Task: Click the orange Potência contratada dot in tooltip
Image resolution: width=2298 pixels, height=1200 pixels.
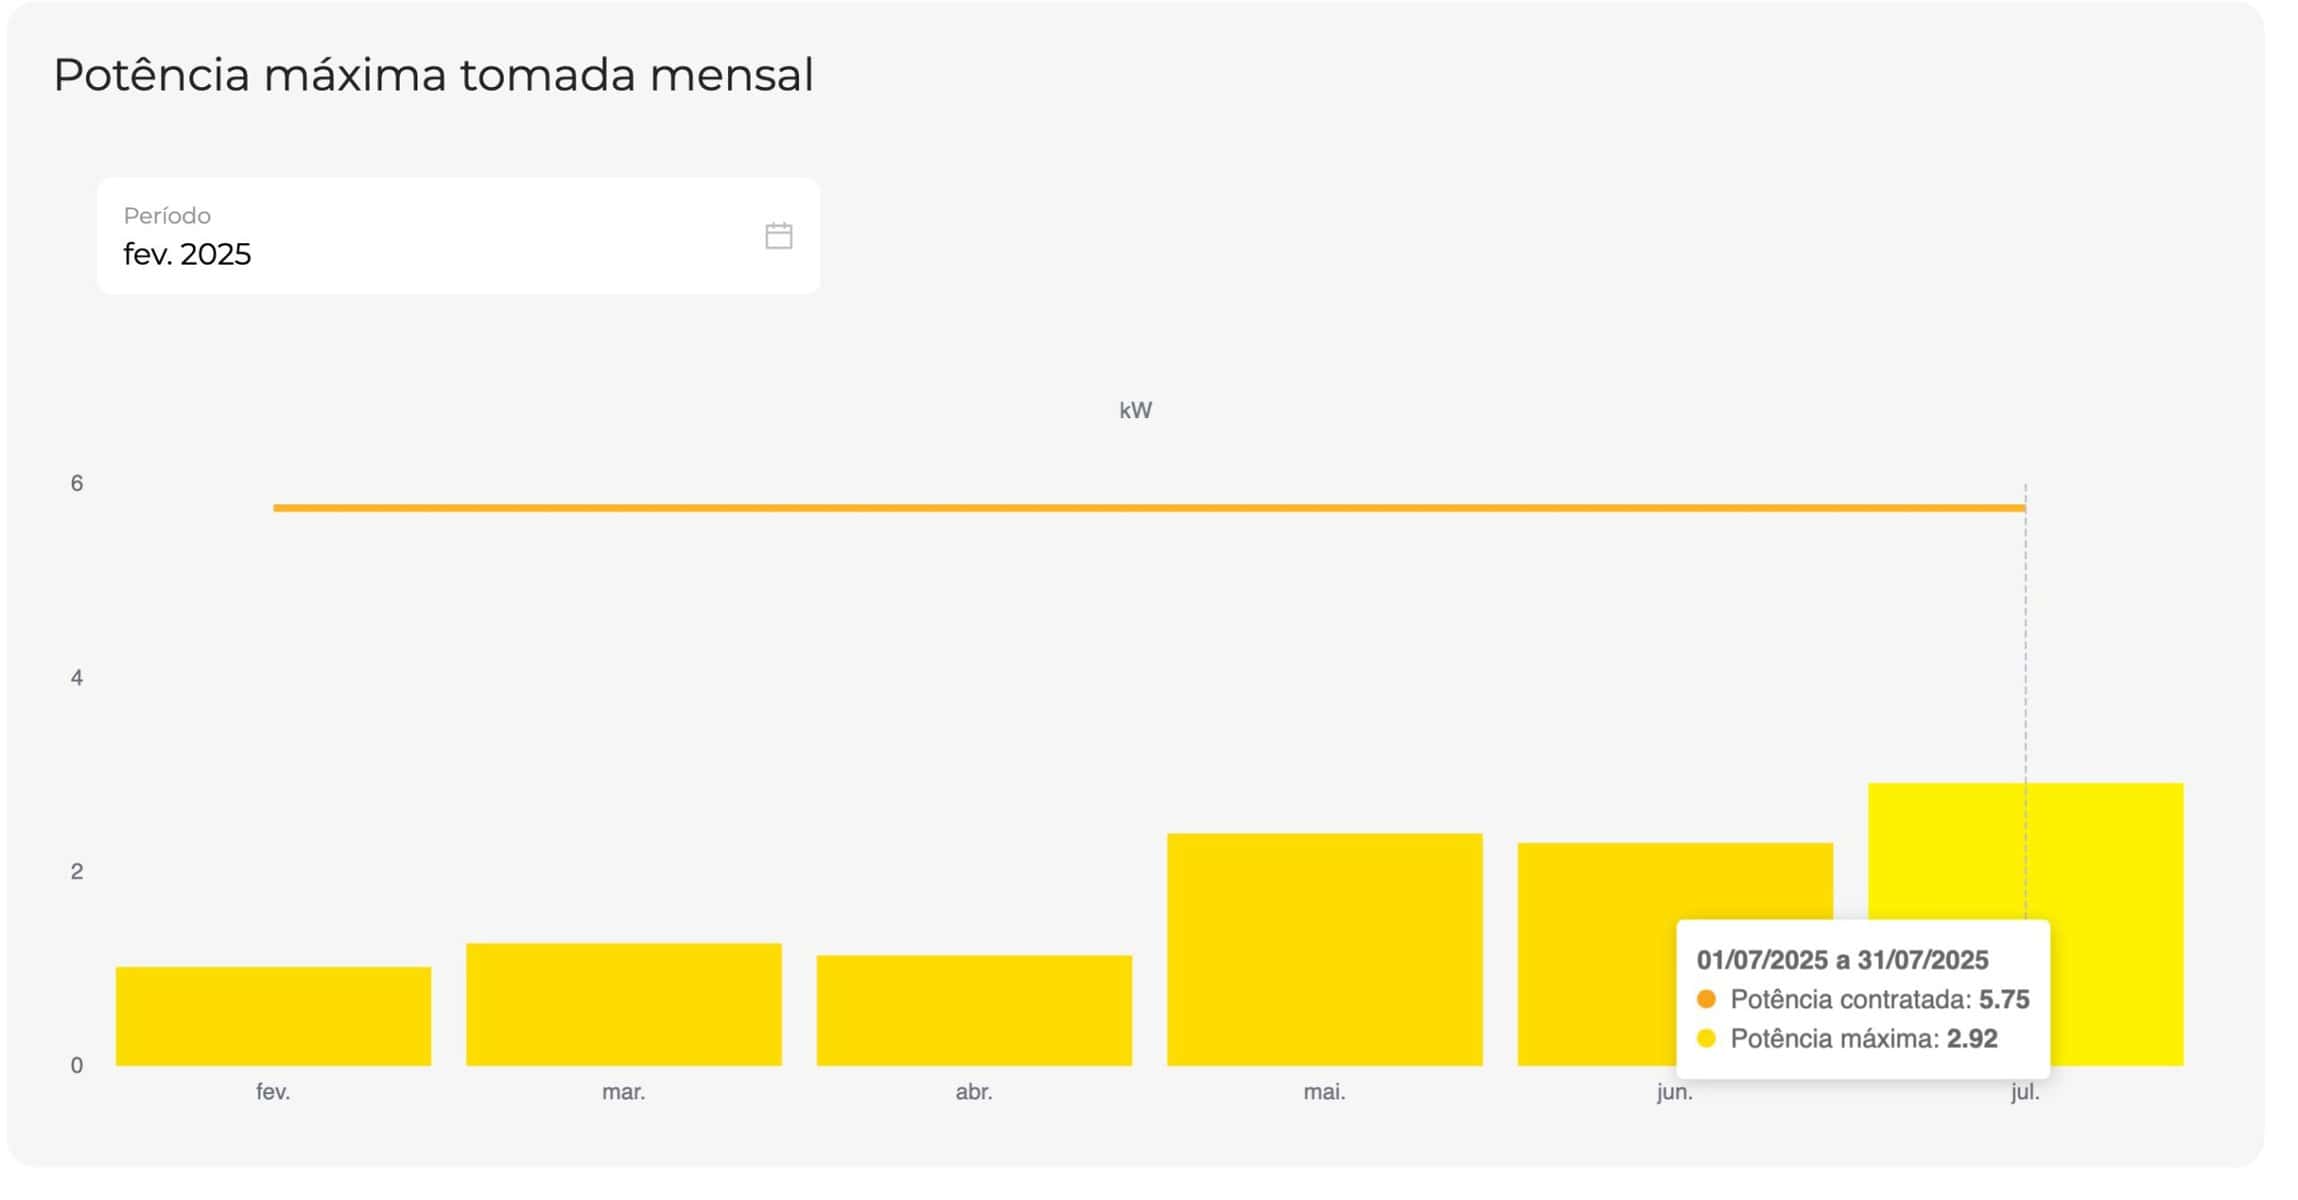Action: (1706, 999)
